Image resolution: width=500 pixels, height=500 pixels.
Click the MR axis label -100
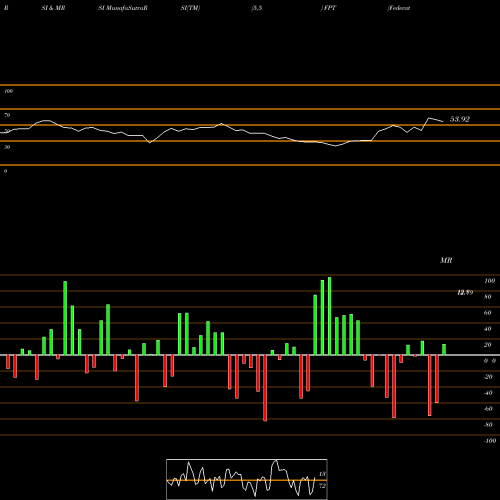(490, 441)
